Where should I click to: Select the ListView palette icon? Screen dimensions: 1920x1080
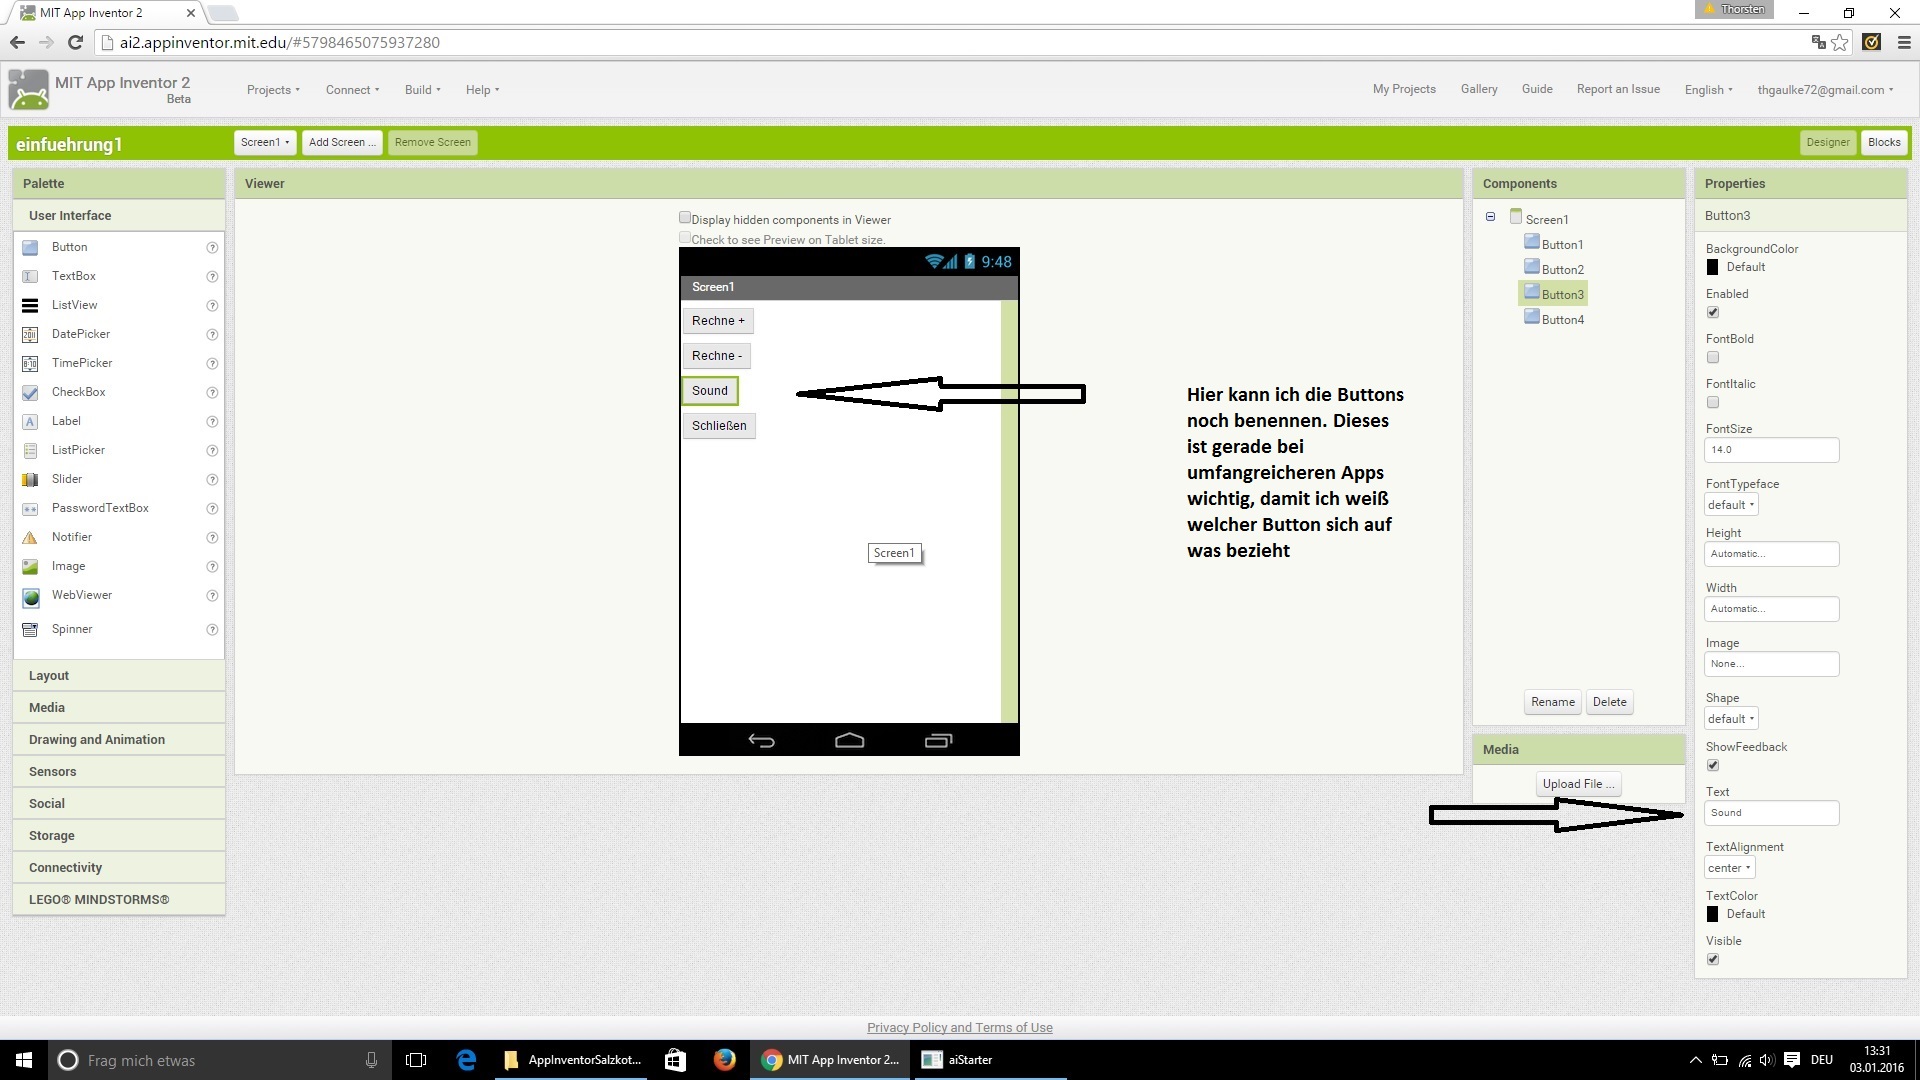30,305
